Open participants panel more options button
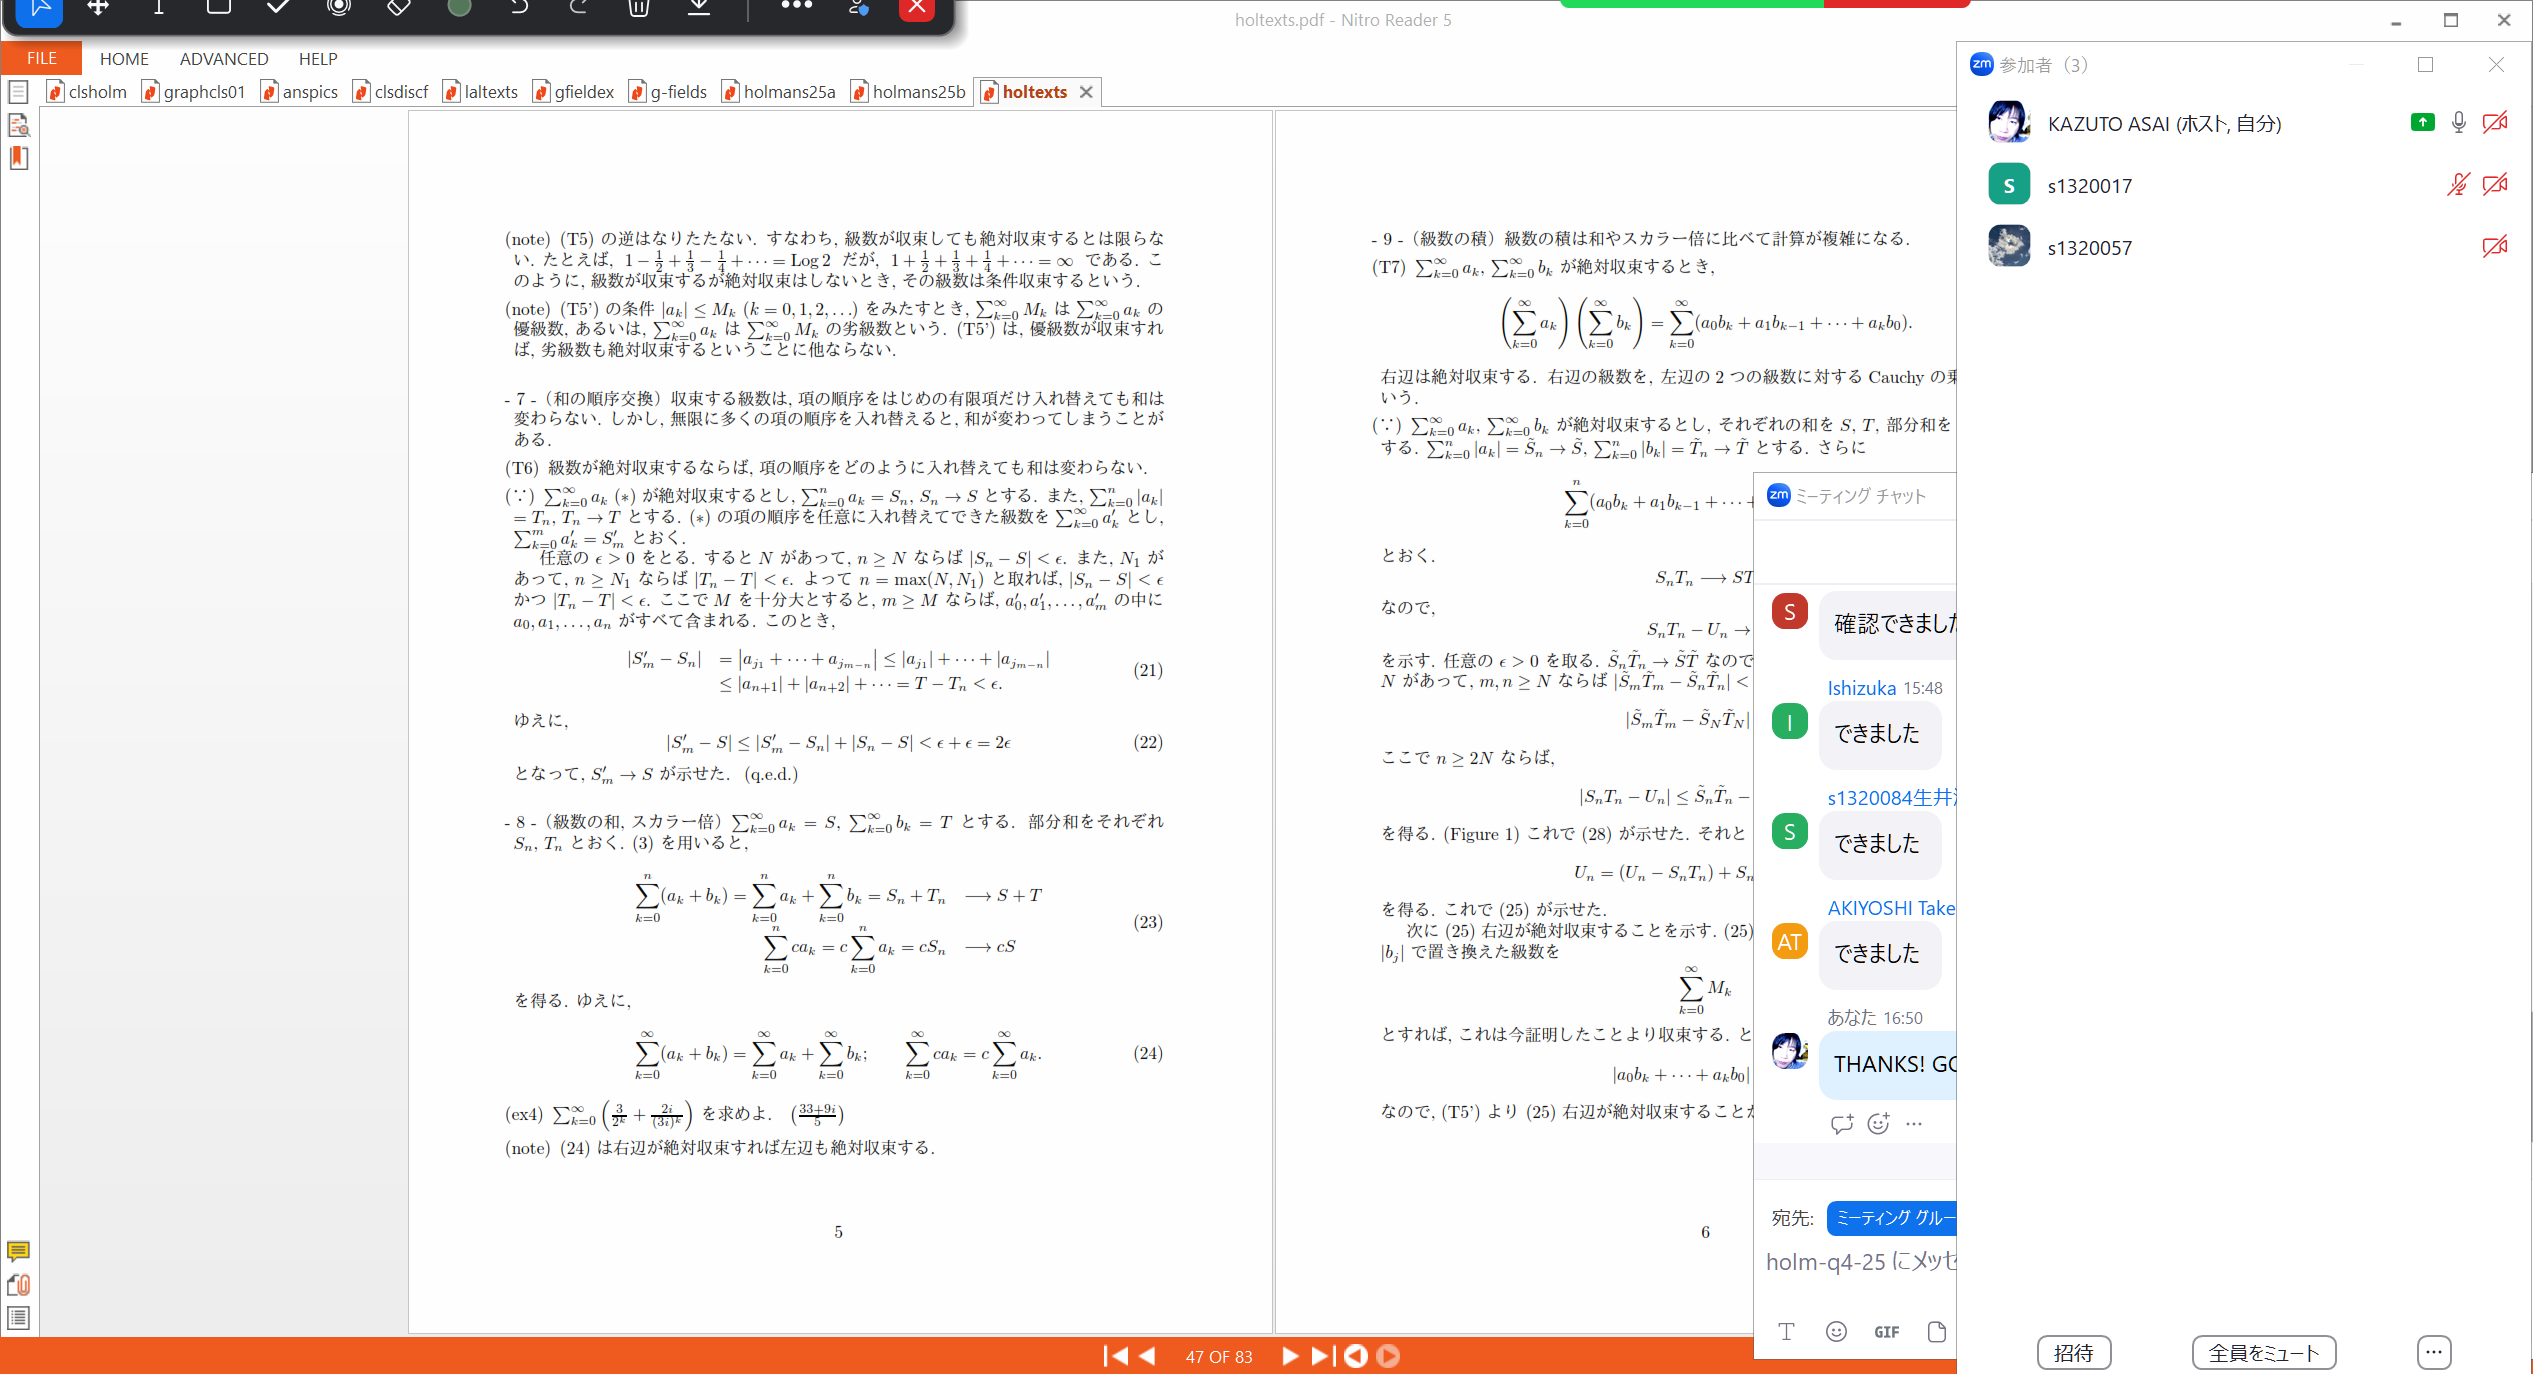Screen dimensions: 2533x1374 click(2434, 1352)
